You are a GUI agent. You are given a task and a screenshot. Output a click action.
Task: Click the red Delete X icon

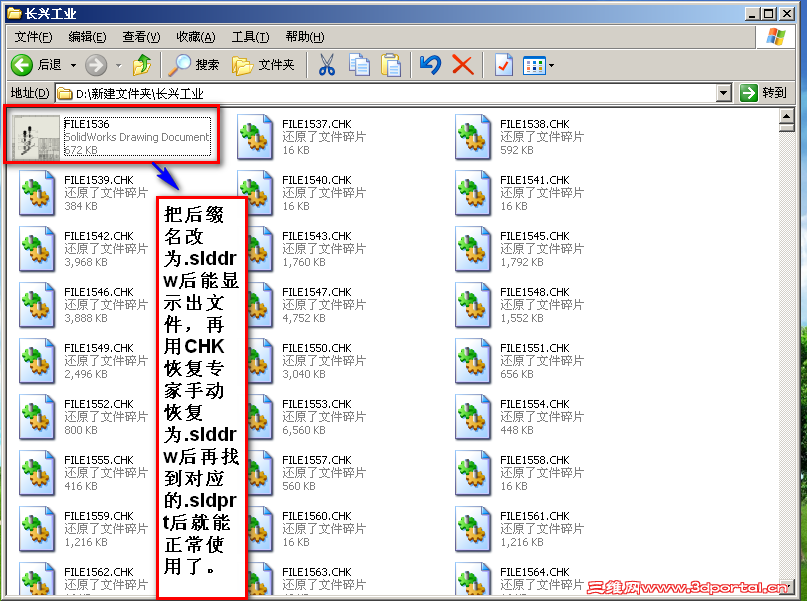(462, 65)
